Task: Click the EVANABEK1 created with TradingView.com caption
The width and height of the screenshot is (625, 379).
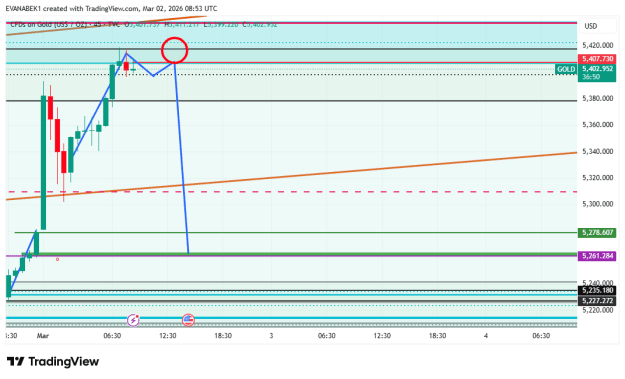Action: [111, 8]
